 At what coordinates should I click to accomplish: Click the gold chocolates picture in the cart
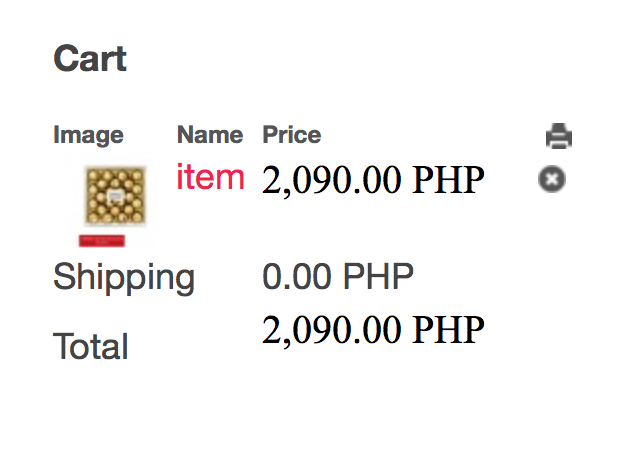click(x=115, y=196)
